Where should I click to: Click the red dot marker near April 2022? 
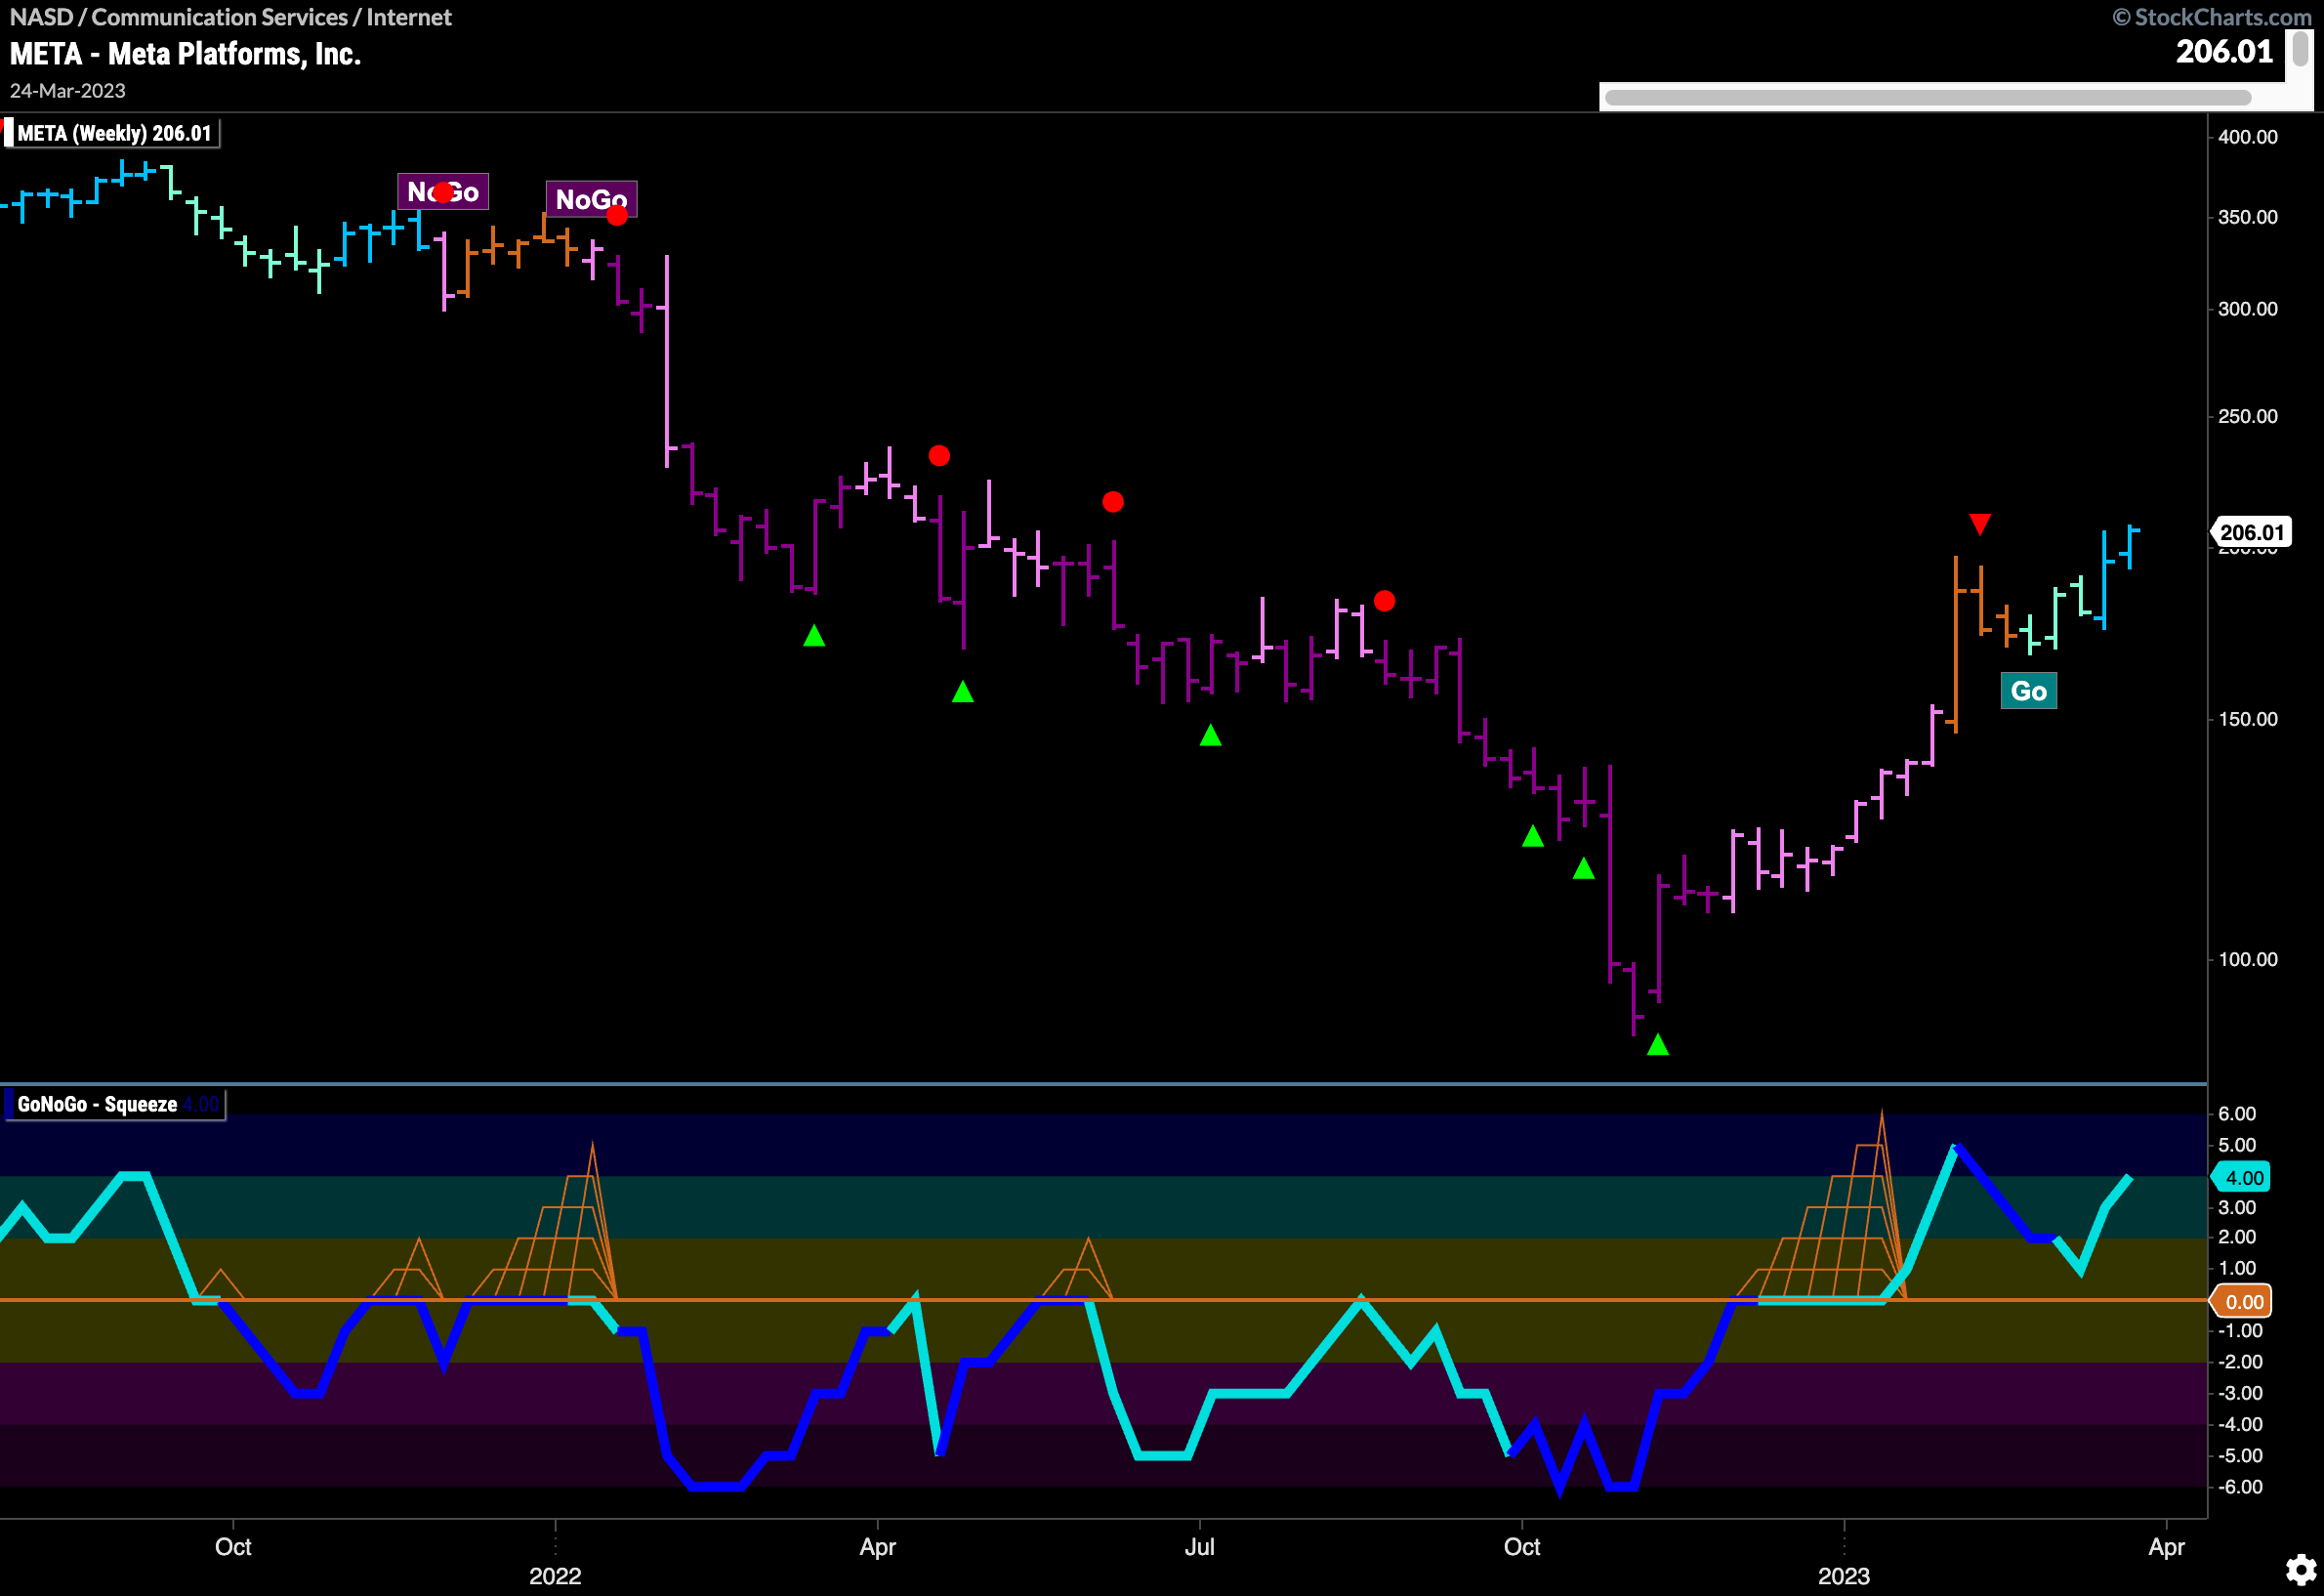coord(939,456)
